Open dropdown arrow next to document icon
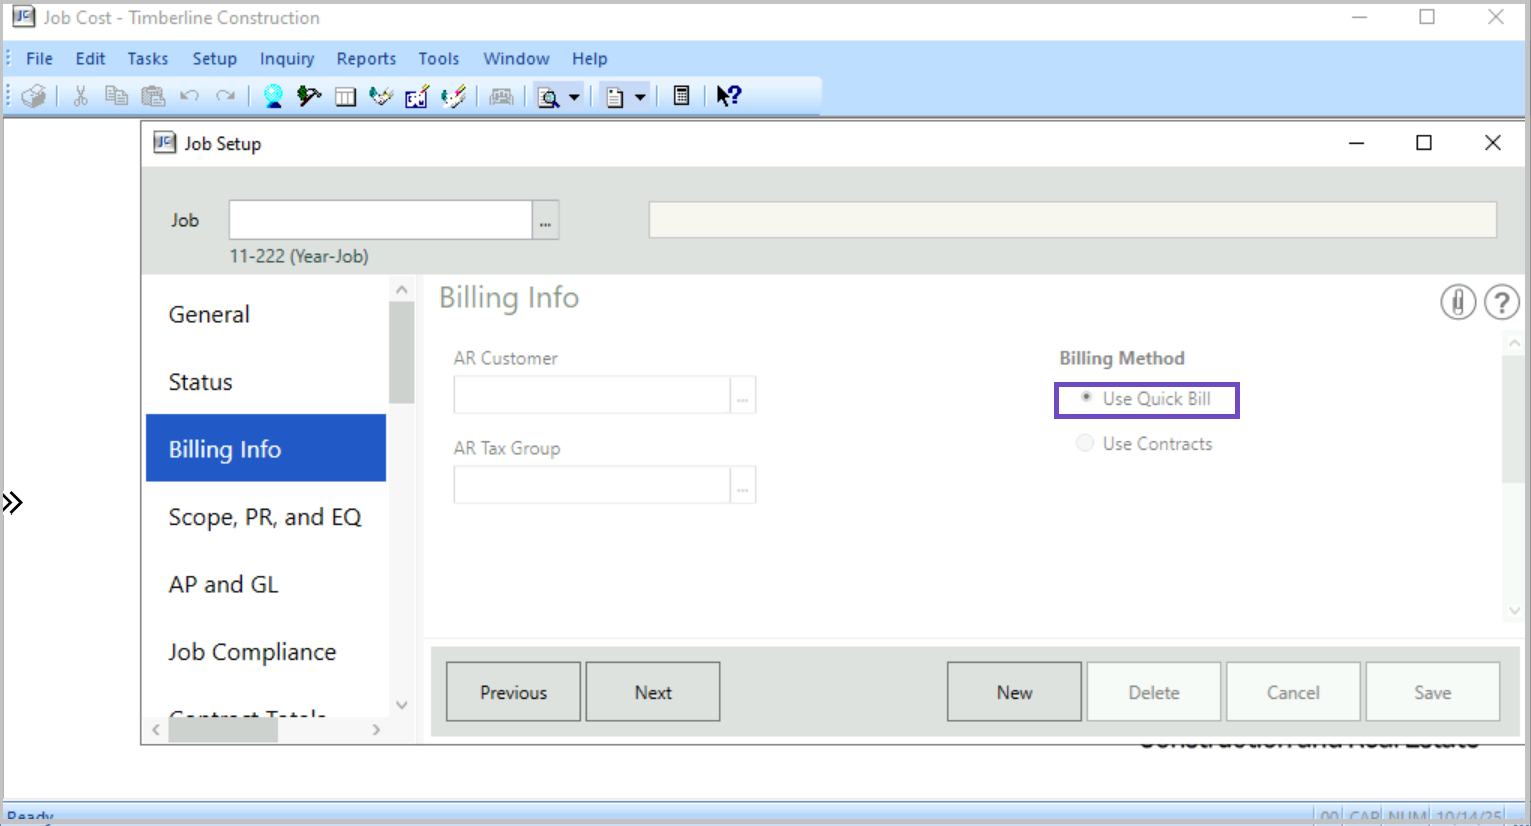The height and width of the screenshot is (826, 1531). coord(640,97)
